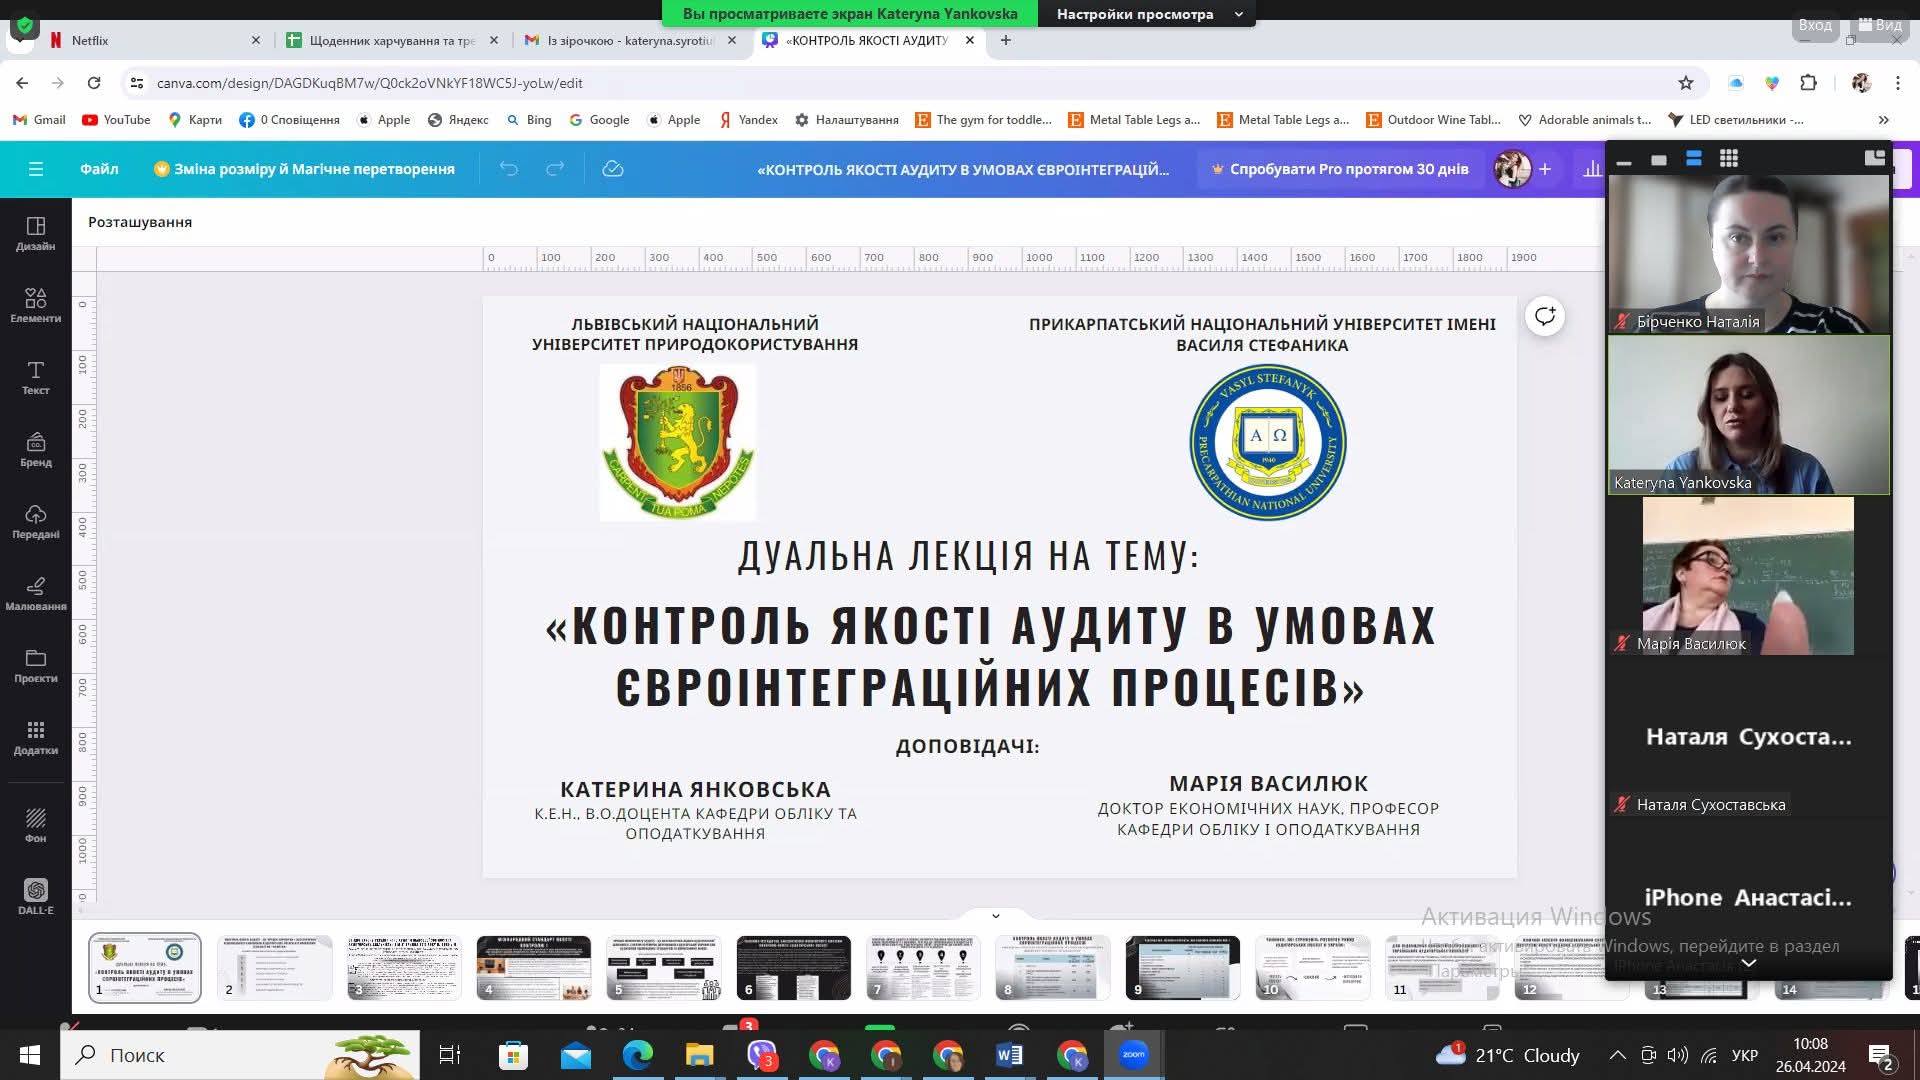The height and width of the screenshot is (1080, 1920).
Task: Collapse the slide thumbnails strip chevron
Action: point(995,915)
